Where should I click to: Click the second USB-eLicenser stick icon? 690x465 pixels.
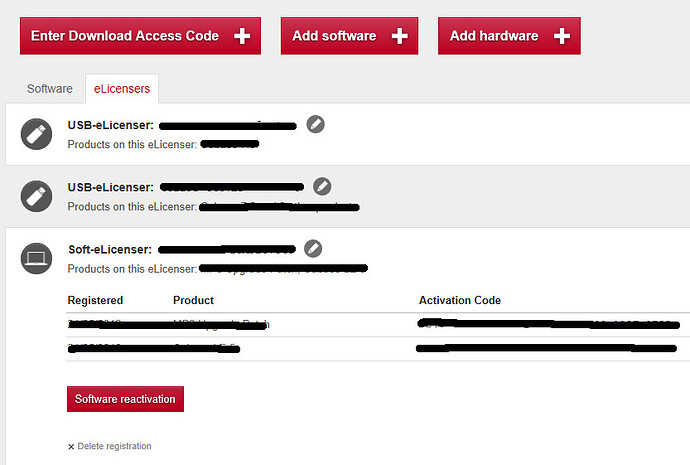coord(36,195)
